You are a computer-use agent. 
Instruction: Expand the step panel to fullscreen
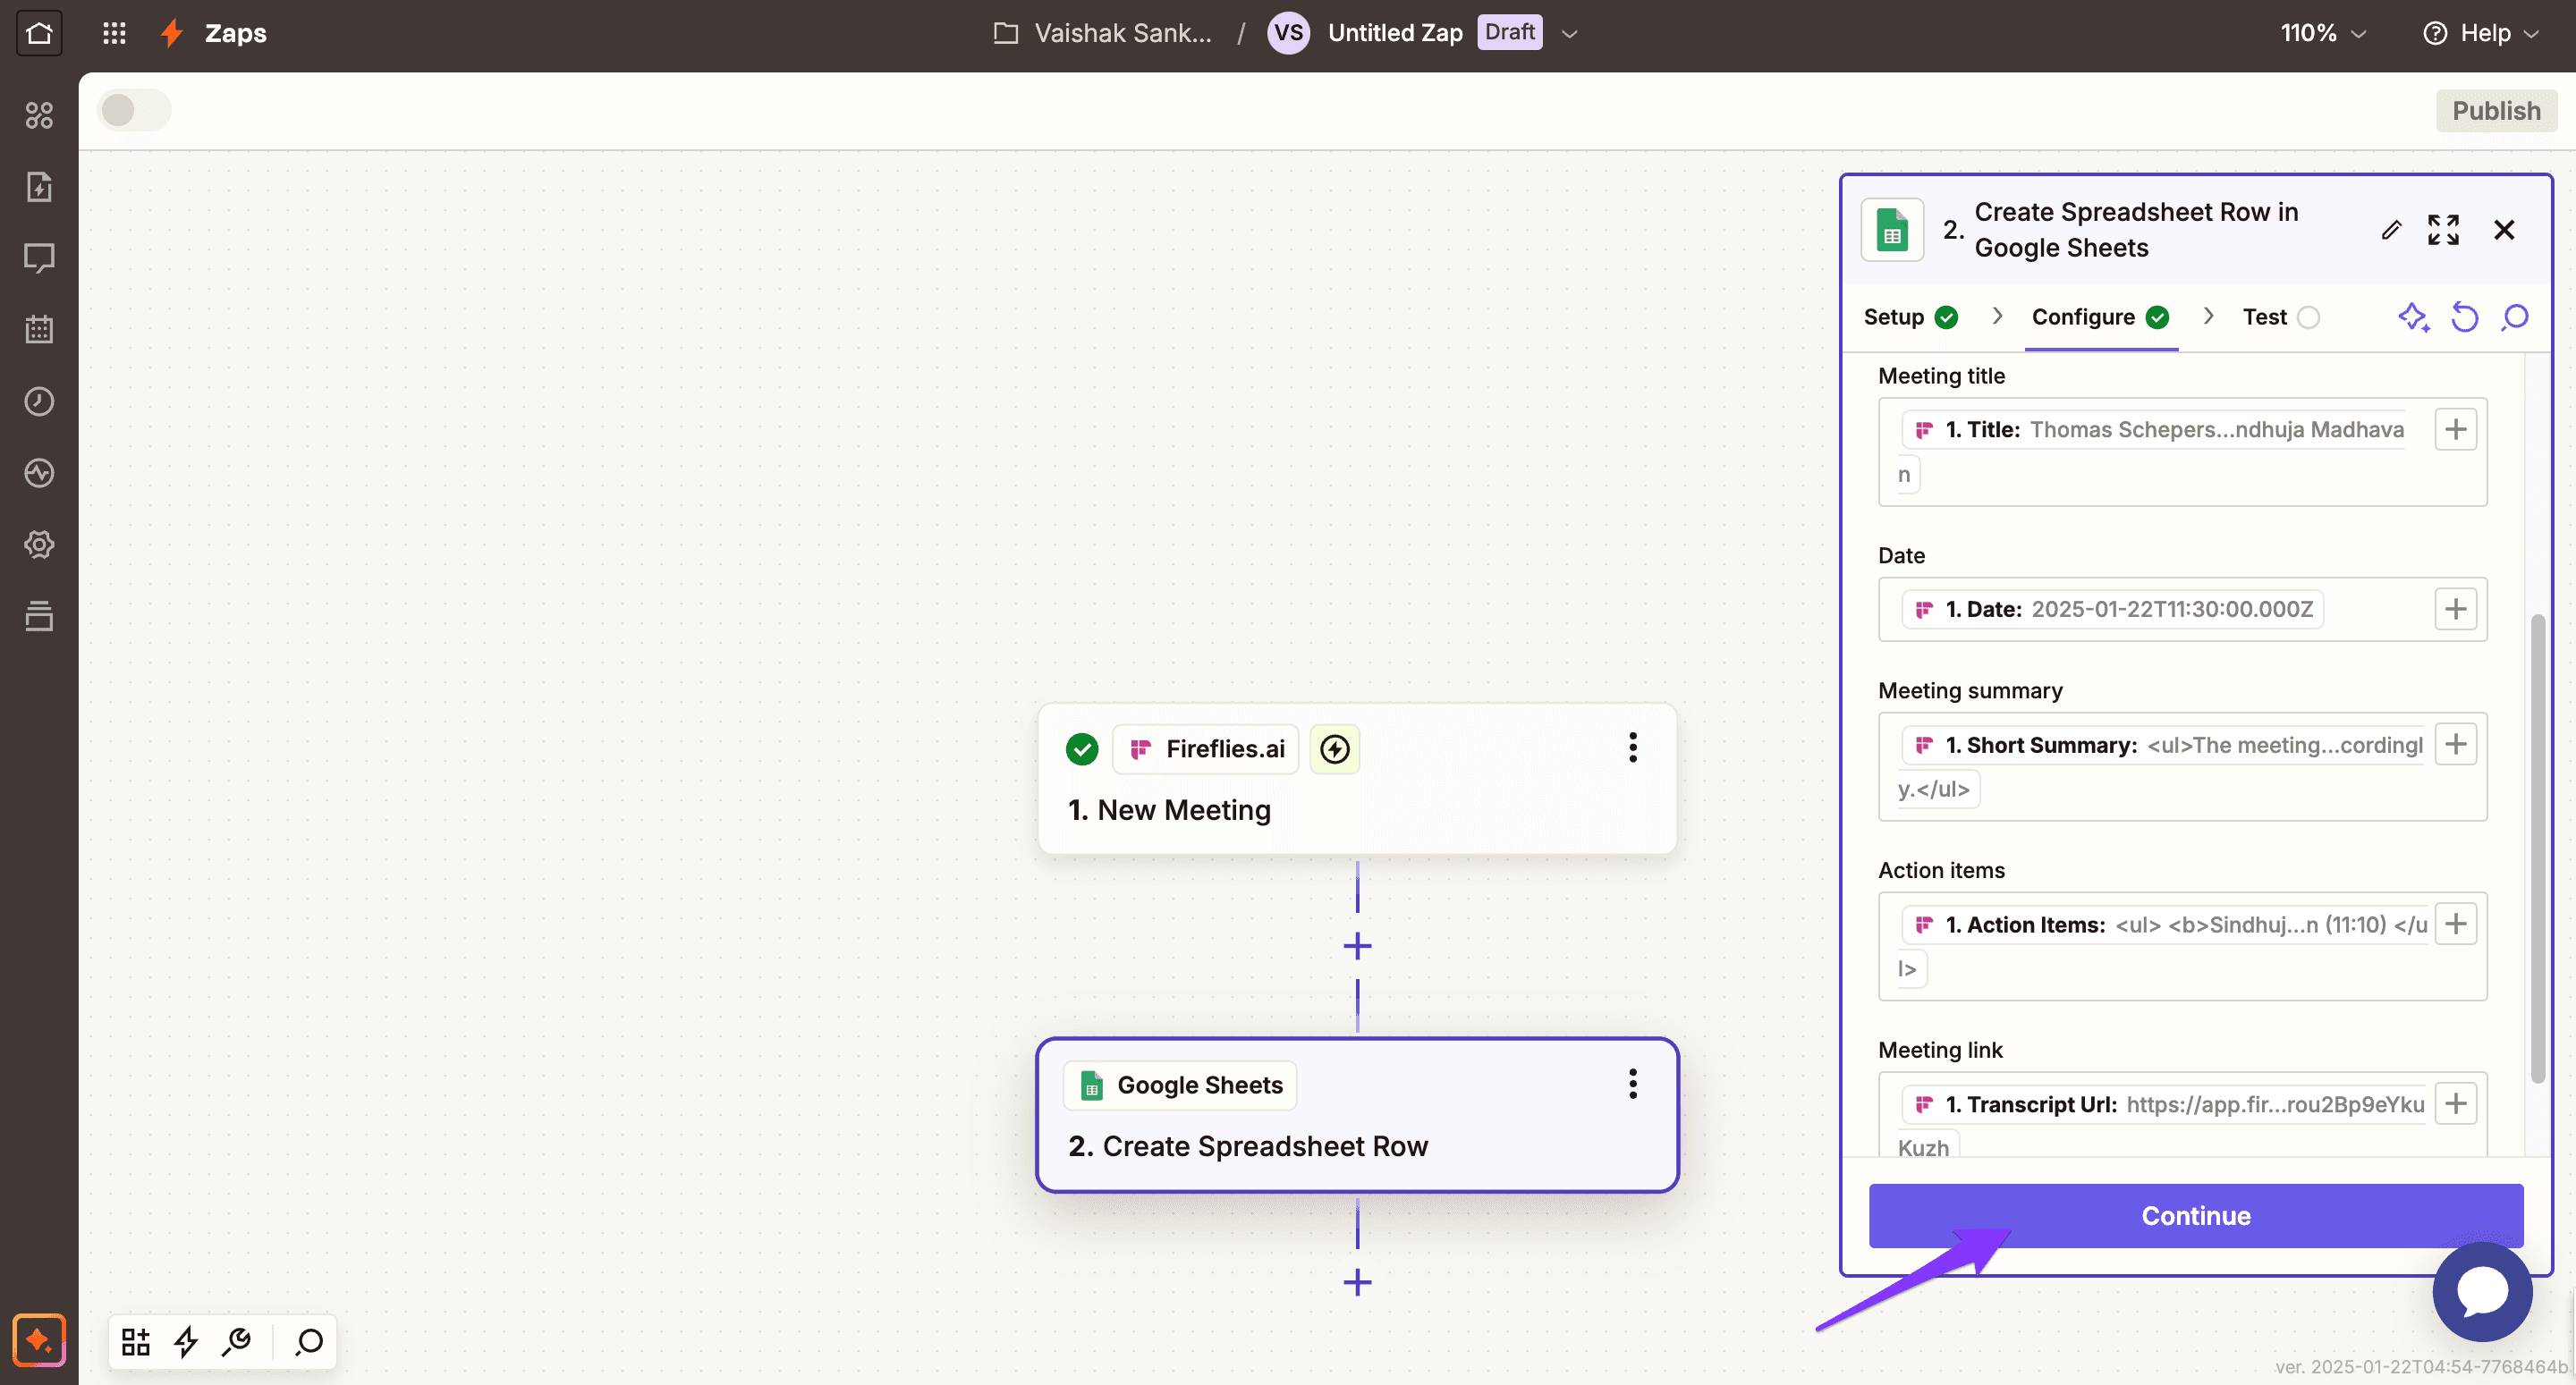(x=2443, y=230)
